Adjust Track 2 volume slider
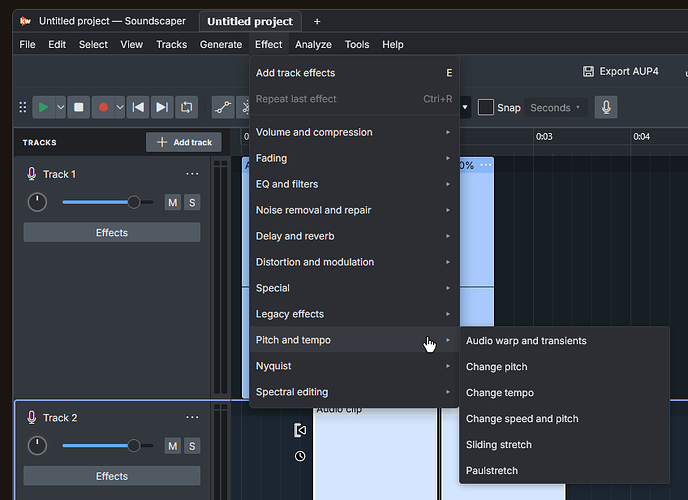Screen dimensions: 688x500 pyautogui.click(x=108, y=446)
